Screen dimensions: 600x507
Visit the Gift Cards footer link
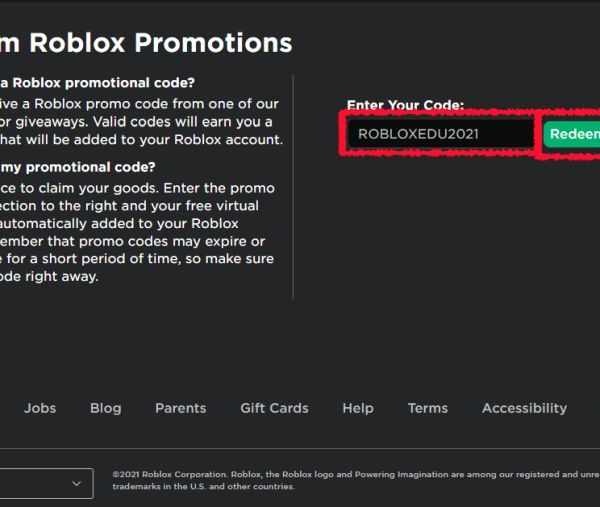pos(274,408)
